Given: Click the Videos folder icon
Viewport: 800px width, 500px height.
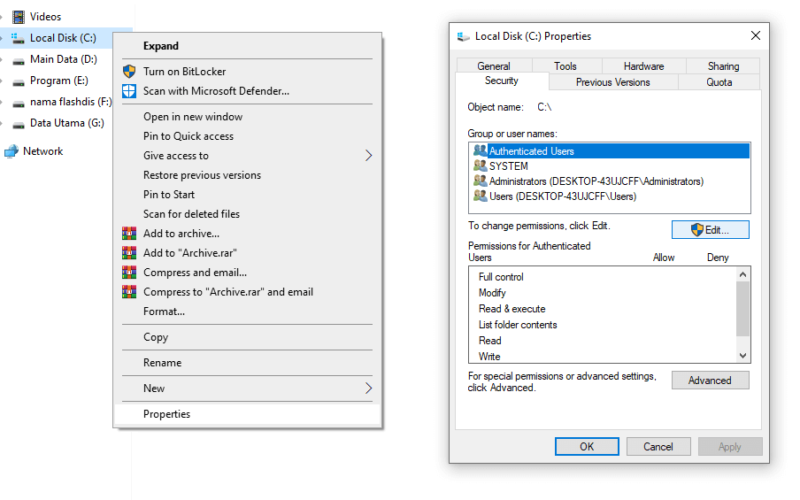Looking at the screenshot, I should click(x=18, y=17).
